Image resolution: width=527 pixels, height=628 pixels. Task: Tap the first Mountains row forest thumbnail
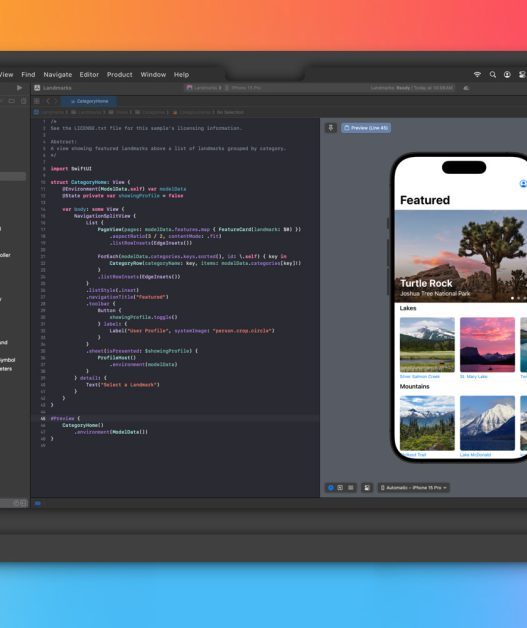tap(427, 423)
